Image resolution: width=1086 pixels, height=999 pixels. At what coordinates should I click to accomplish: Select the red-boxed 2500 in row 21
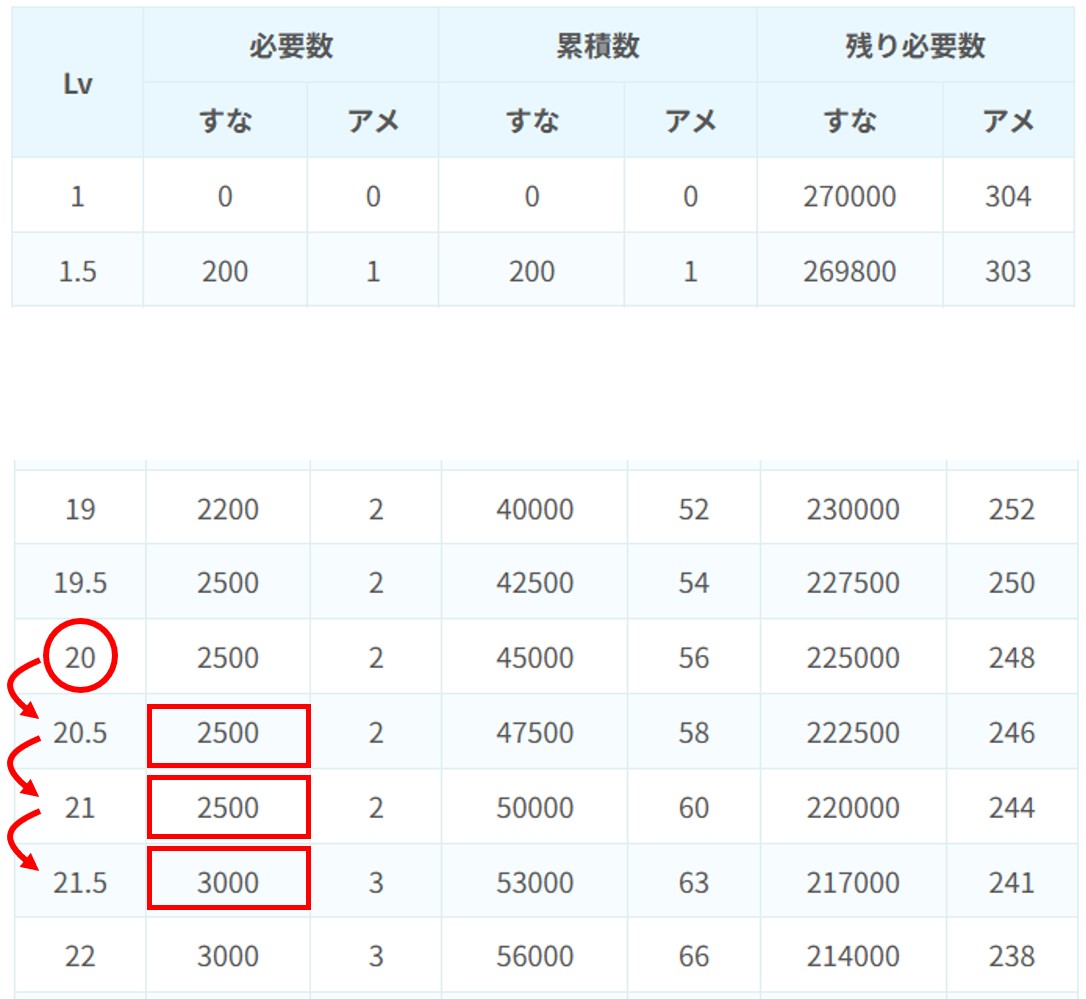click(228, 808)
